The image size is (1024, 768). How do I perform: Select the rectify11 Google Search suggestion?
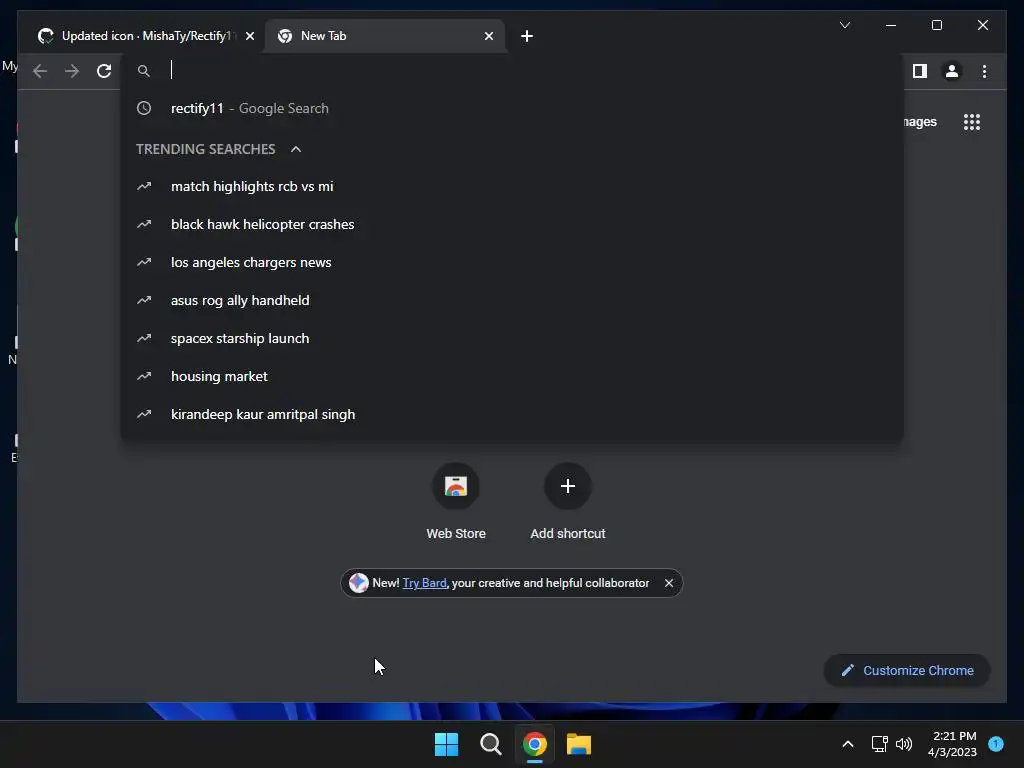pos(512,108)
